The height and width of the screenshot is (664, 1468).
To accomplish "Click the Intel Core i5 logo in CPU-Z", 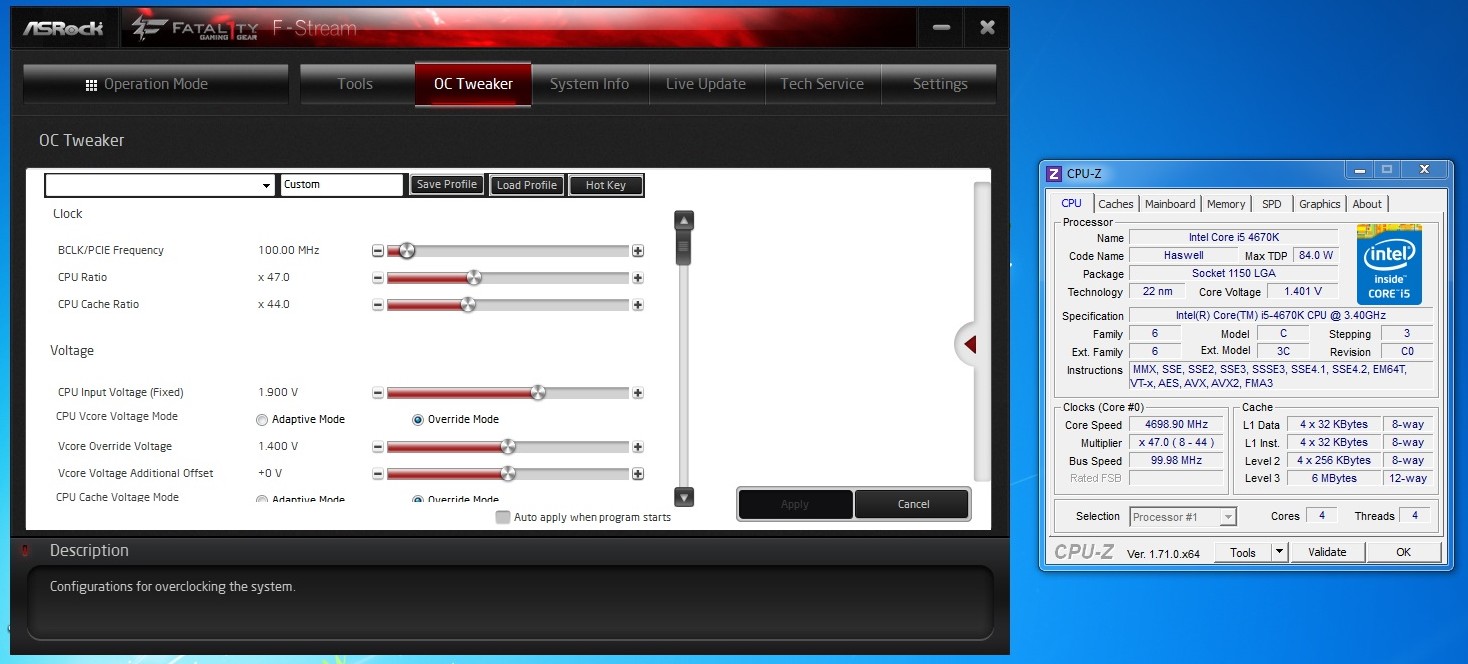I will coord(1389,264).
